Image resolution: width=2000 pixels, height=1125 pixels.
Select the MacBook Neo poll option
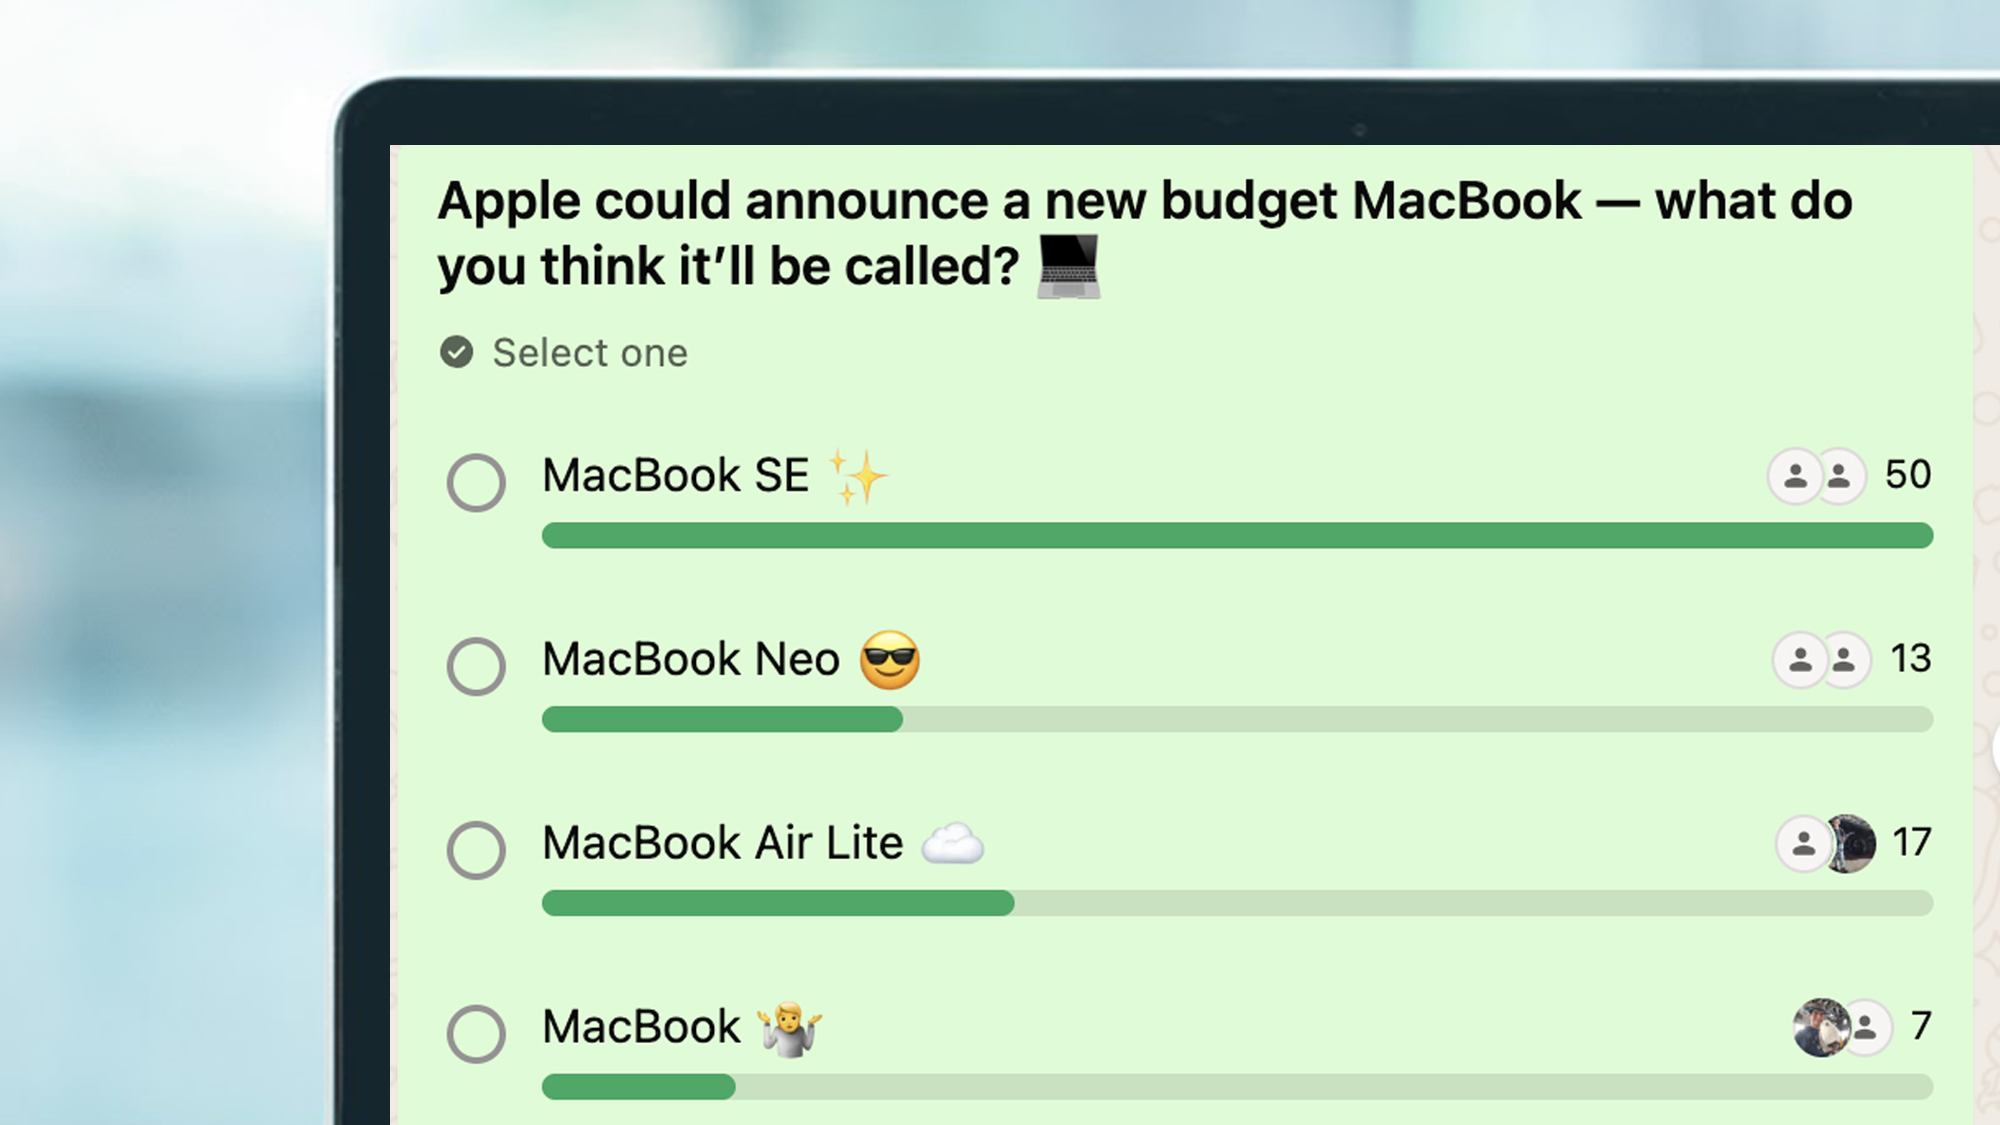point(477,666)
